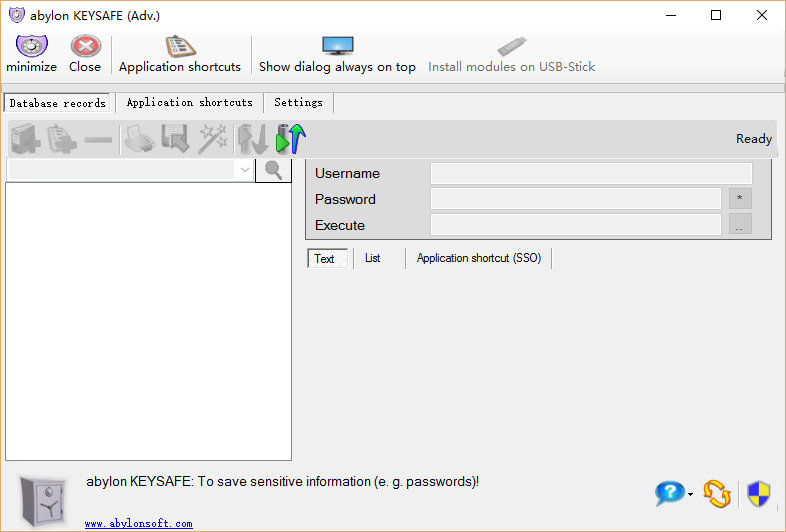Viewport: 786px width, 532px height.
Task: Toggle Show dialog always on top
Action: tap(337, 54)
